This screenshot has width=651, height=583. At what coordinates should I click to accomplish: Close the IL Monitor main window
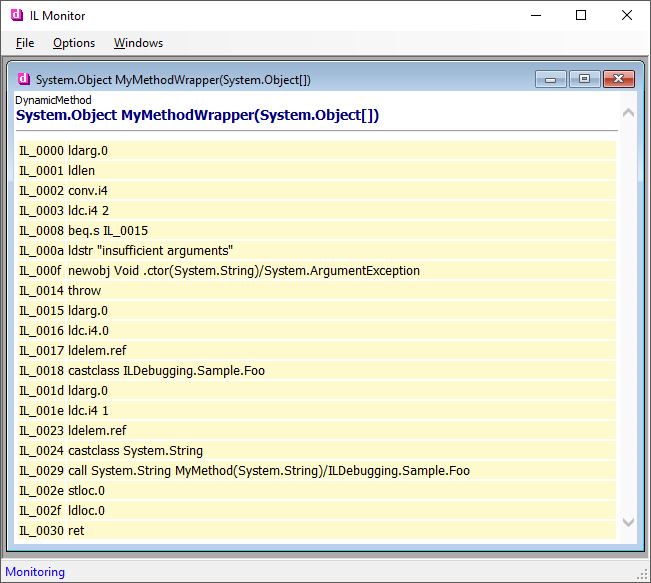(x=627, y=15)
